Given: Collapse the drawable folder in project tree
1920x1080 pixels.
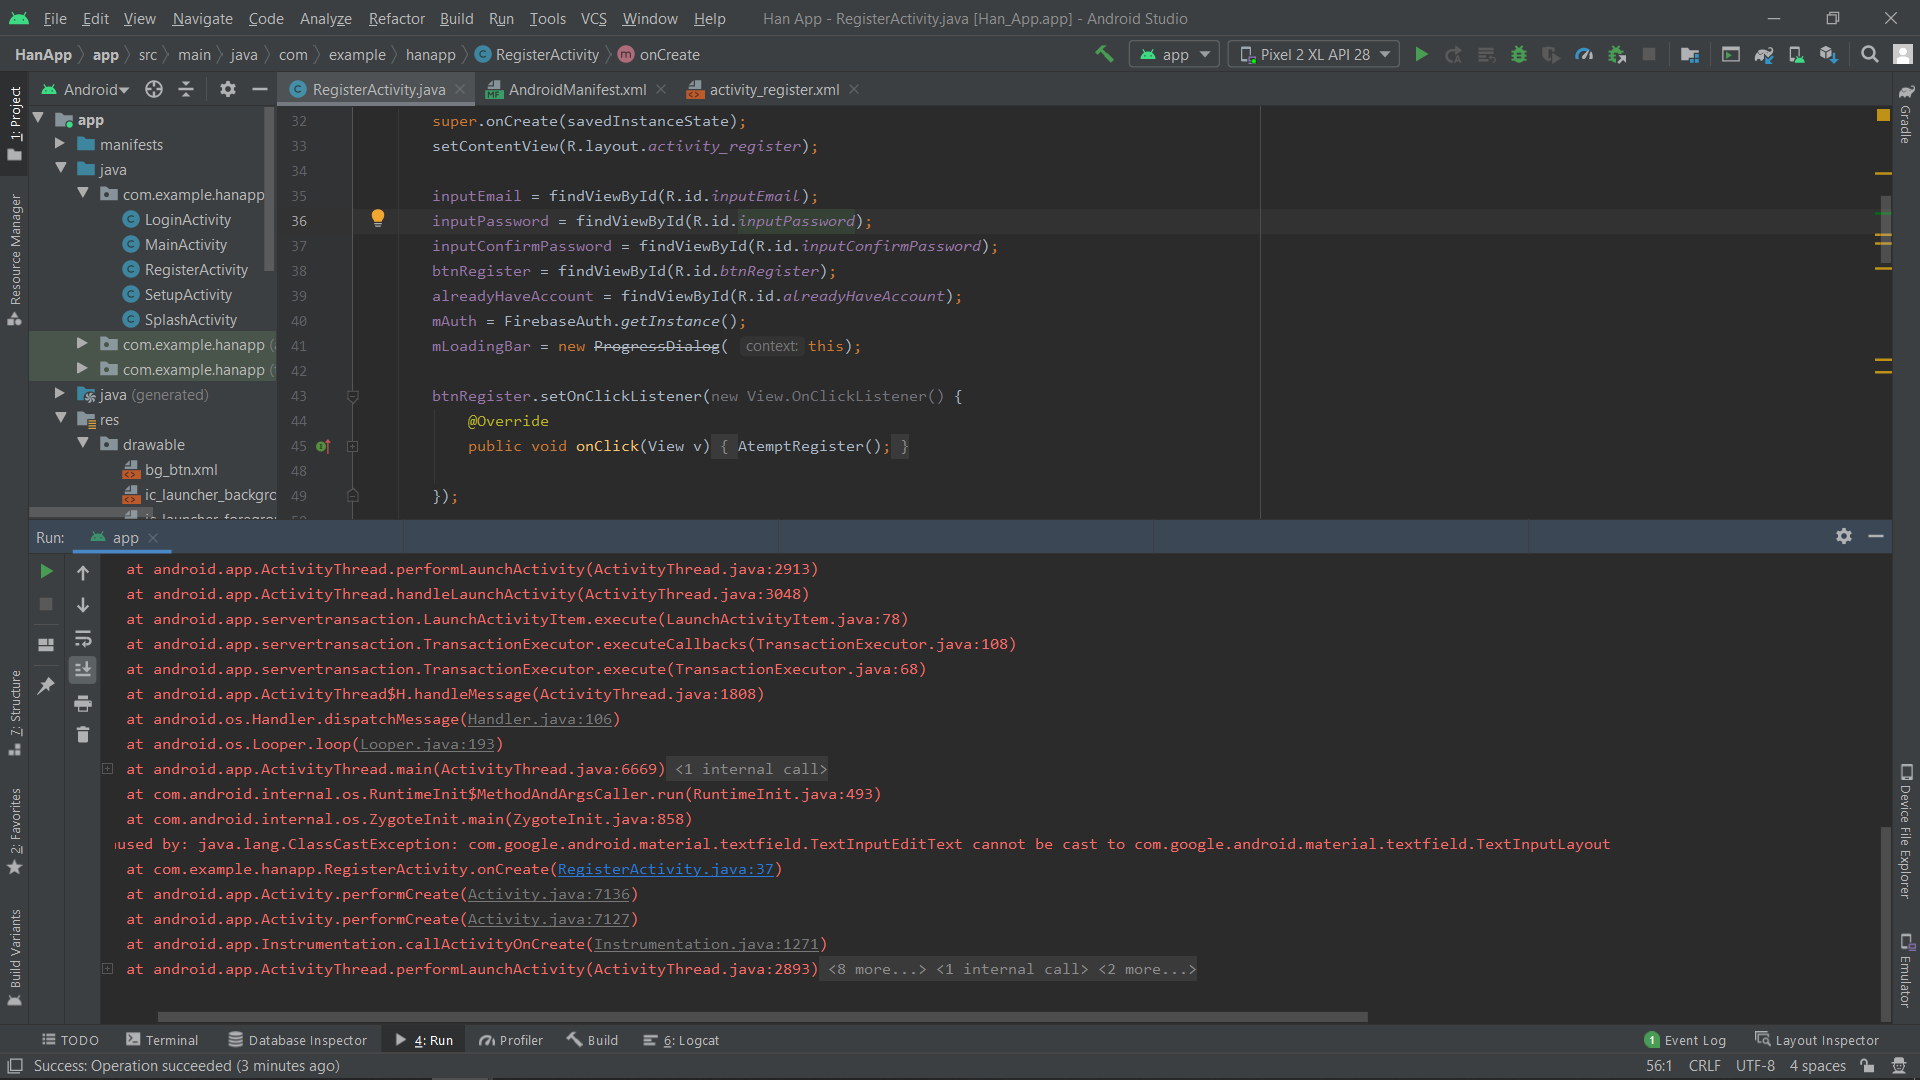Looking at the screenshot, I should click(x=83, y=444).
